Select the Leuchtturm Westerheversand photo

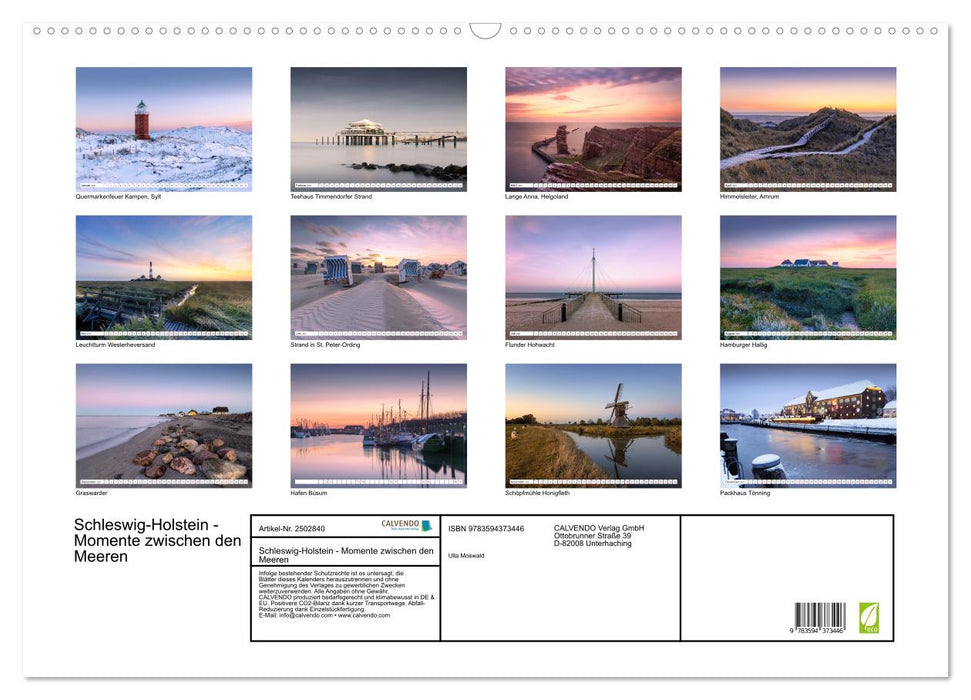tap(163, 277)
